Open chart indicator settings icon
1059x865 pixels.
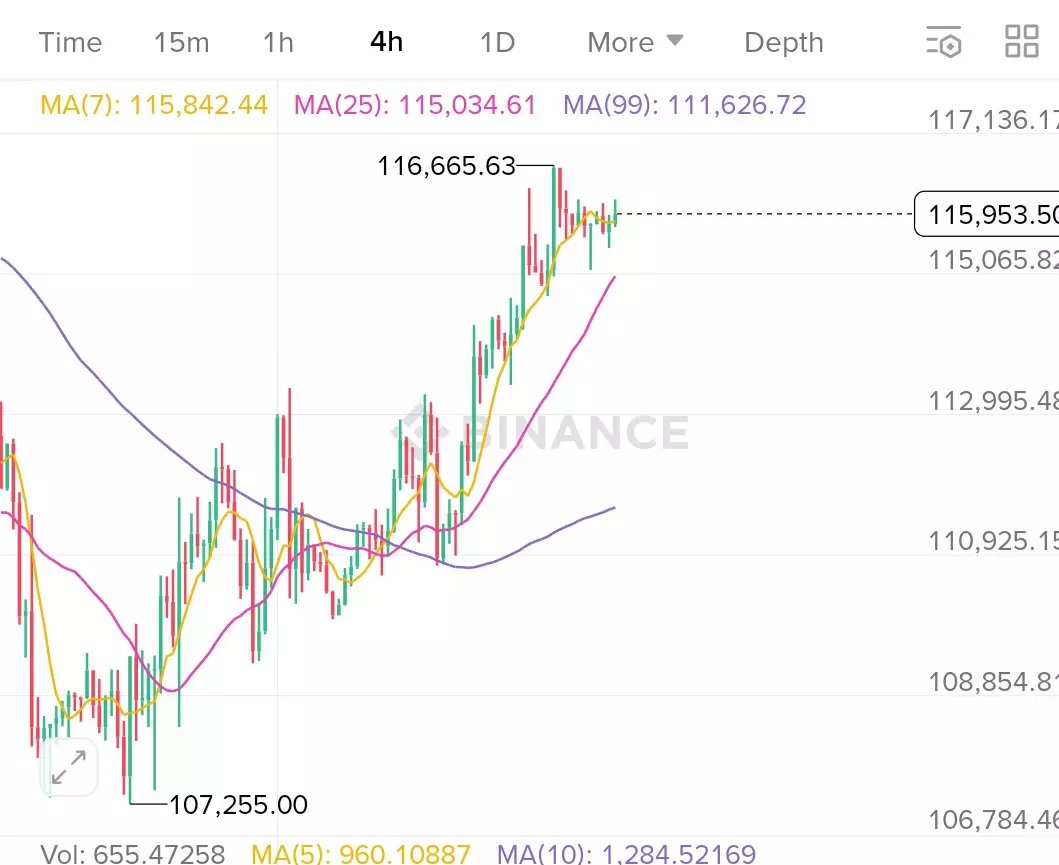tap(943, 42)
